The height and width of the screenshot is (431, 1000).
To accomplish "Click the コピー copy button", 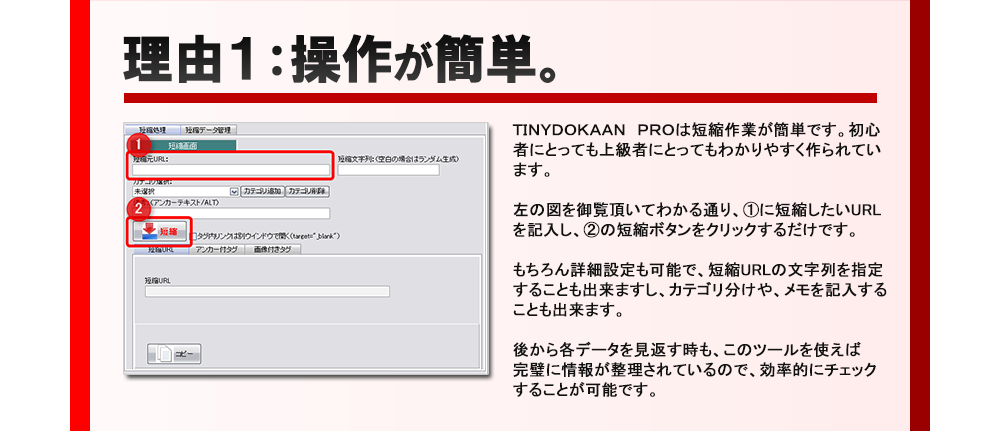I will (175, 353).
